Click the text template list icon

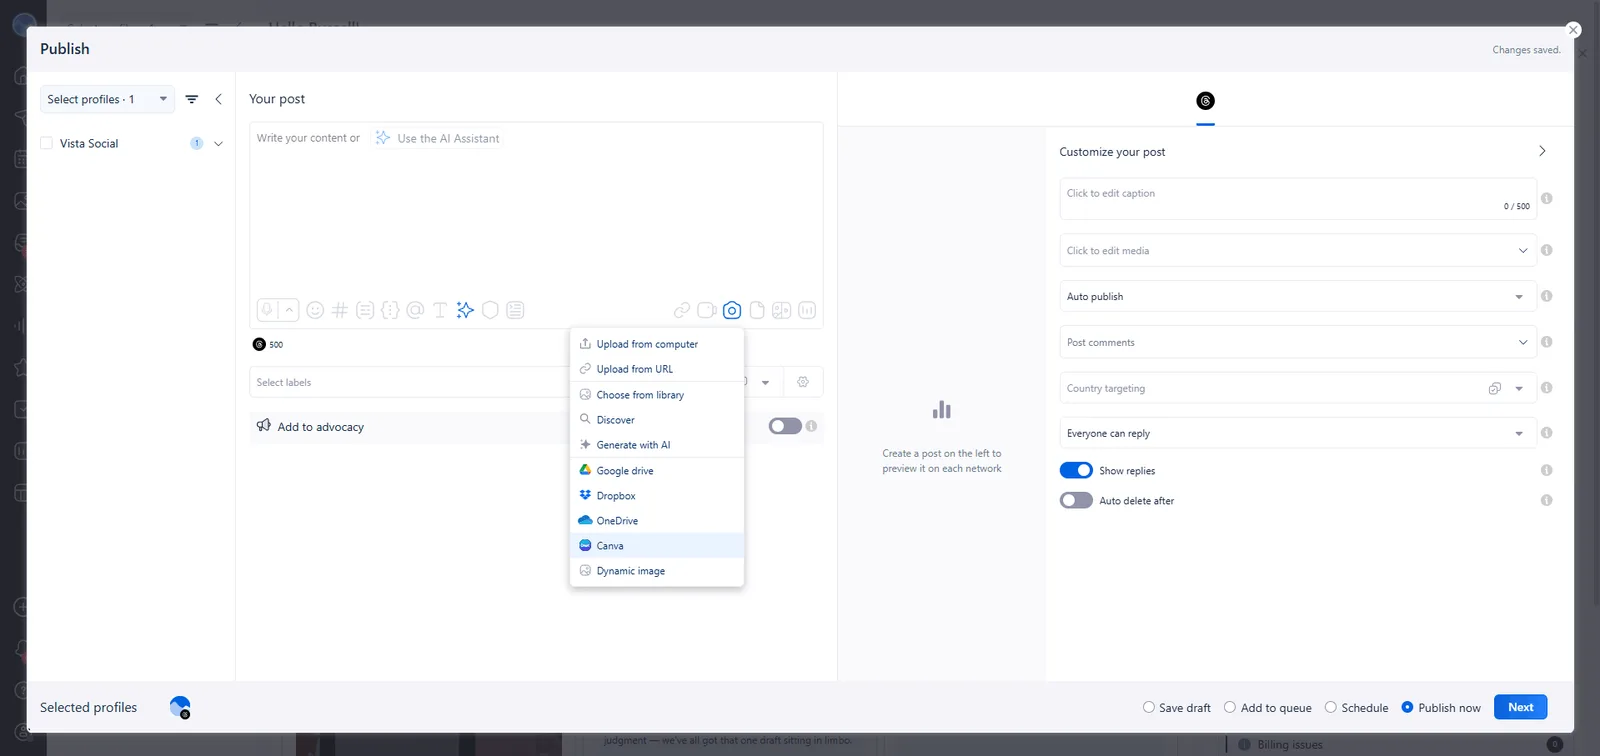[x=515, y=310]
